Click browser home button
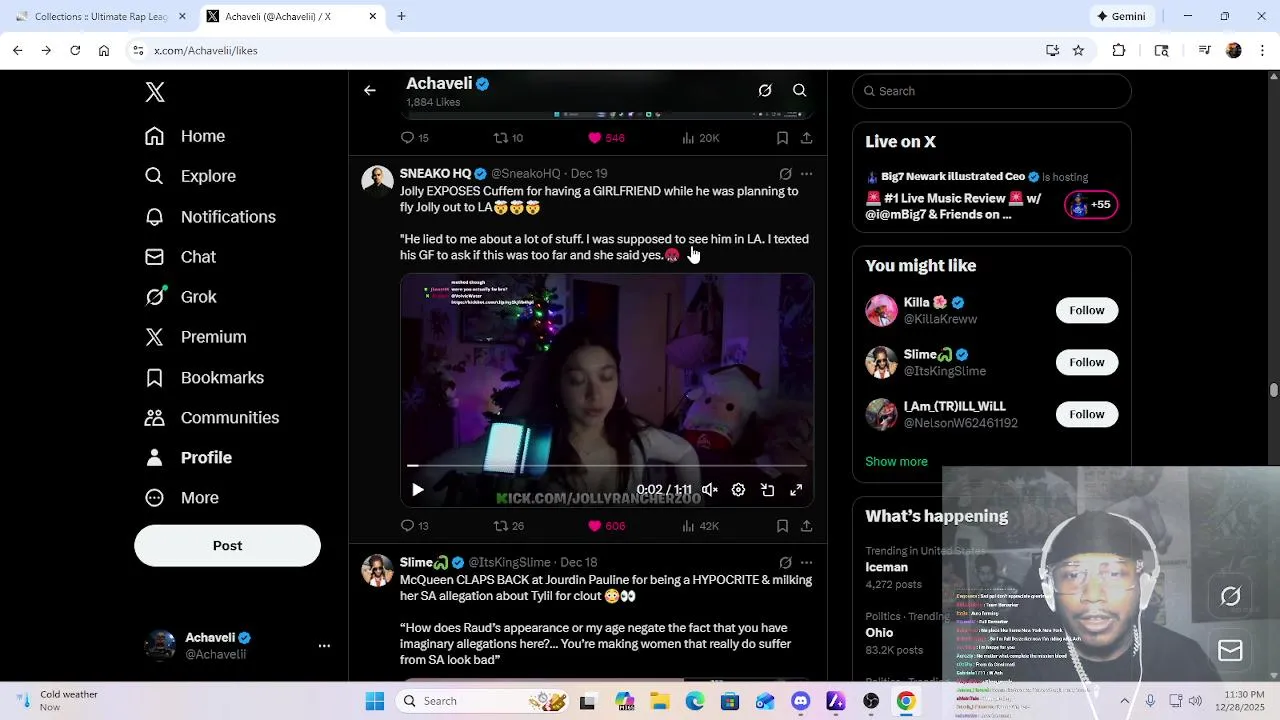The height and width of the screenshot is (720, 1280). (104, 50)
